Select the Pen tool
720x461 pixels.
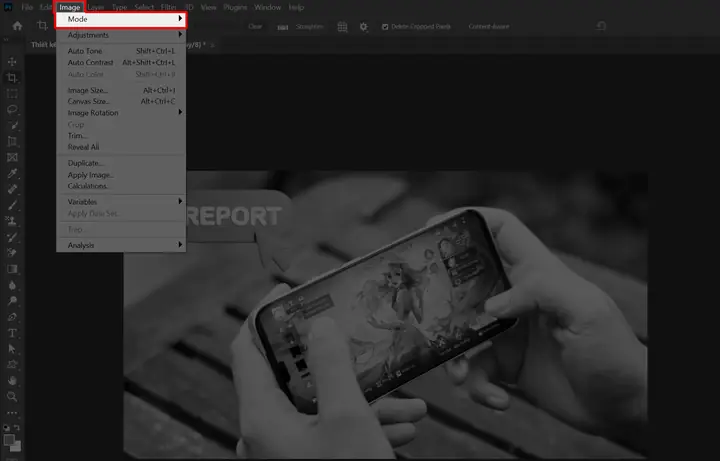tap(12, 317)
